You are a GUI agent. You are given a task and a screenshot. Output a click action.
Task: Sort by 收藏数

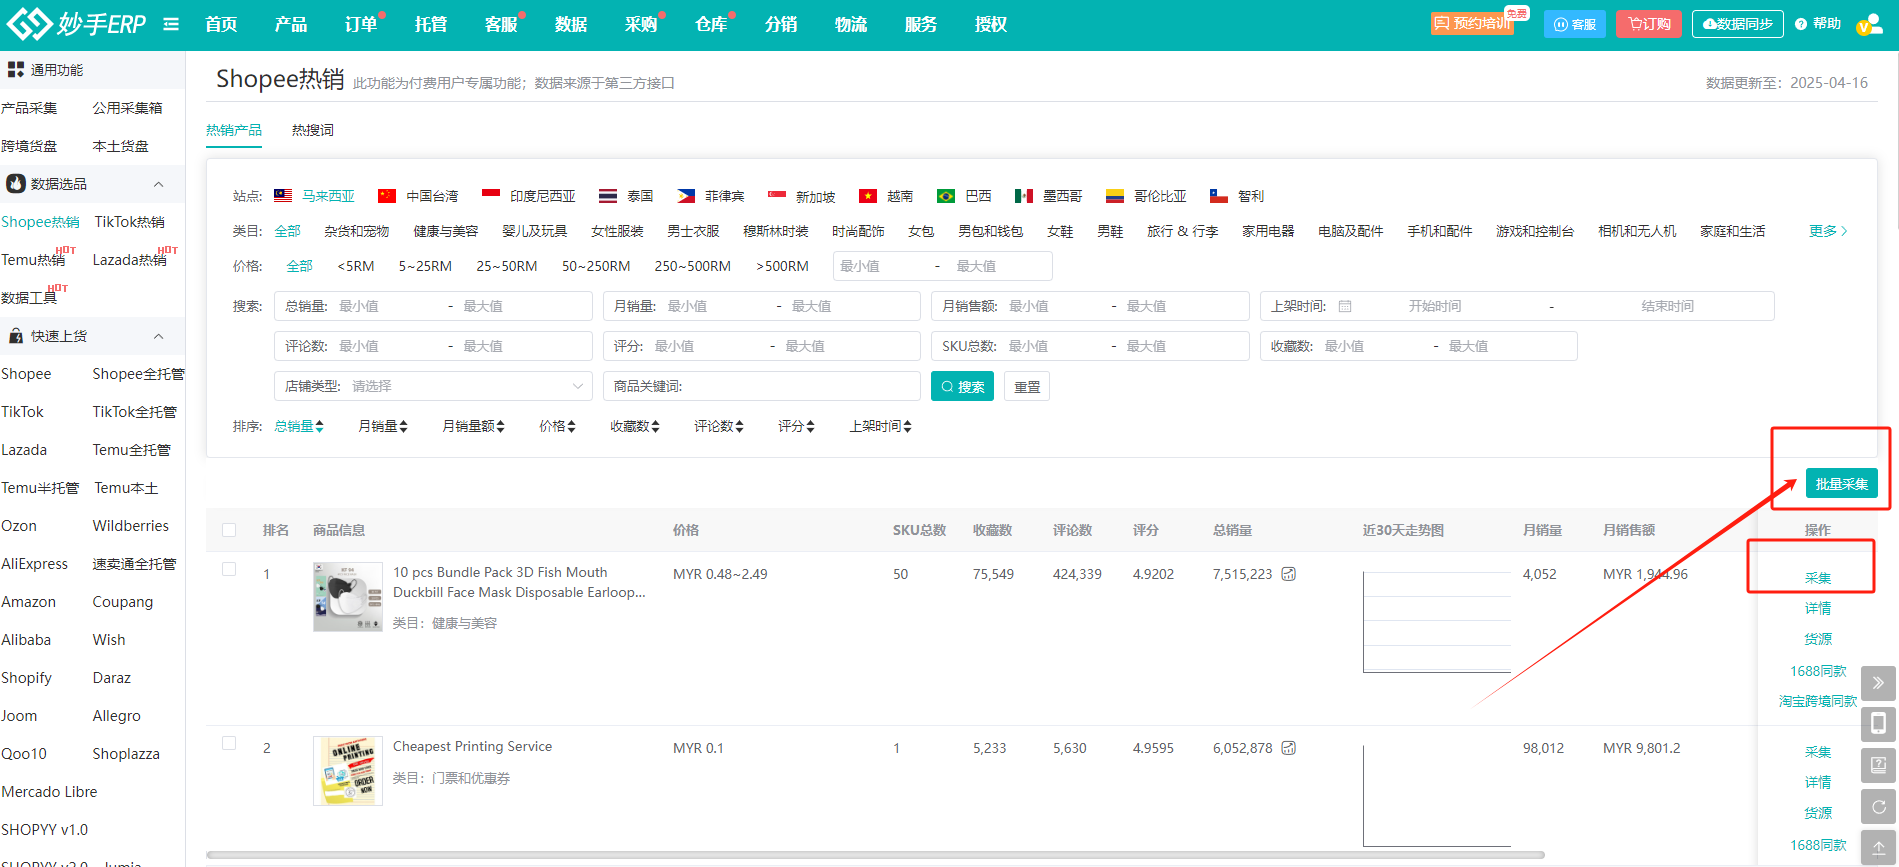click(635, 426)
